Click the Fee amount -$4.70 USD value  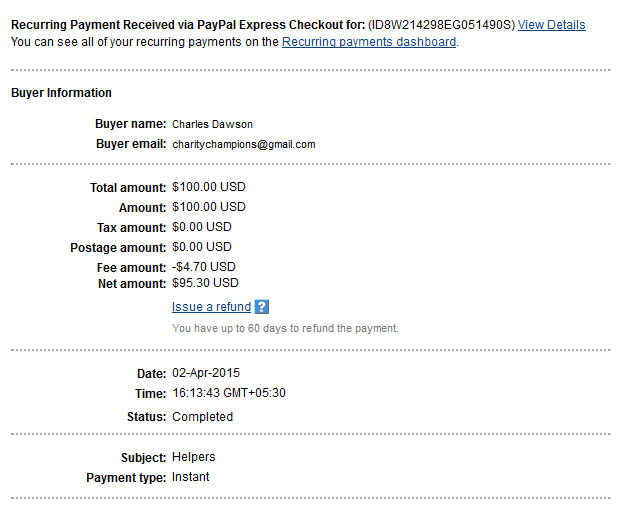[x=204, y=267]
